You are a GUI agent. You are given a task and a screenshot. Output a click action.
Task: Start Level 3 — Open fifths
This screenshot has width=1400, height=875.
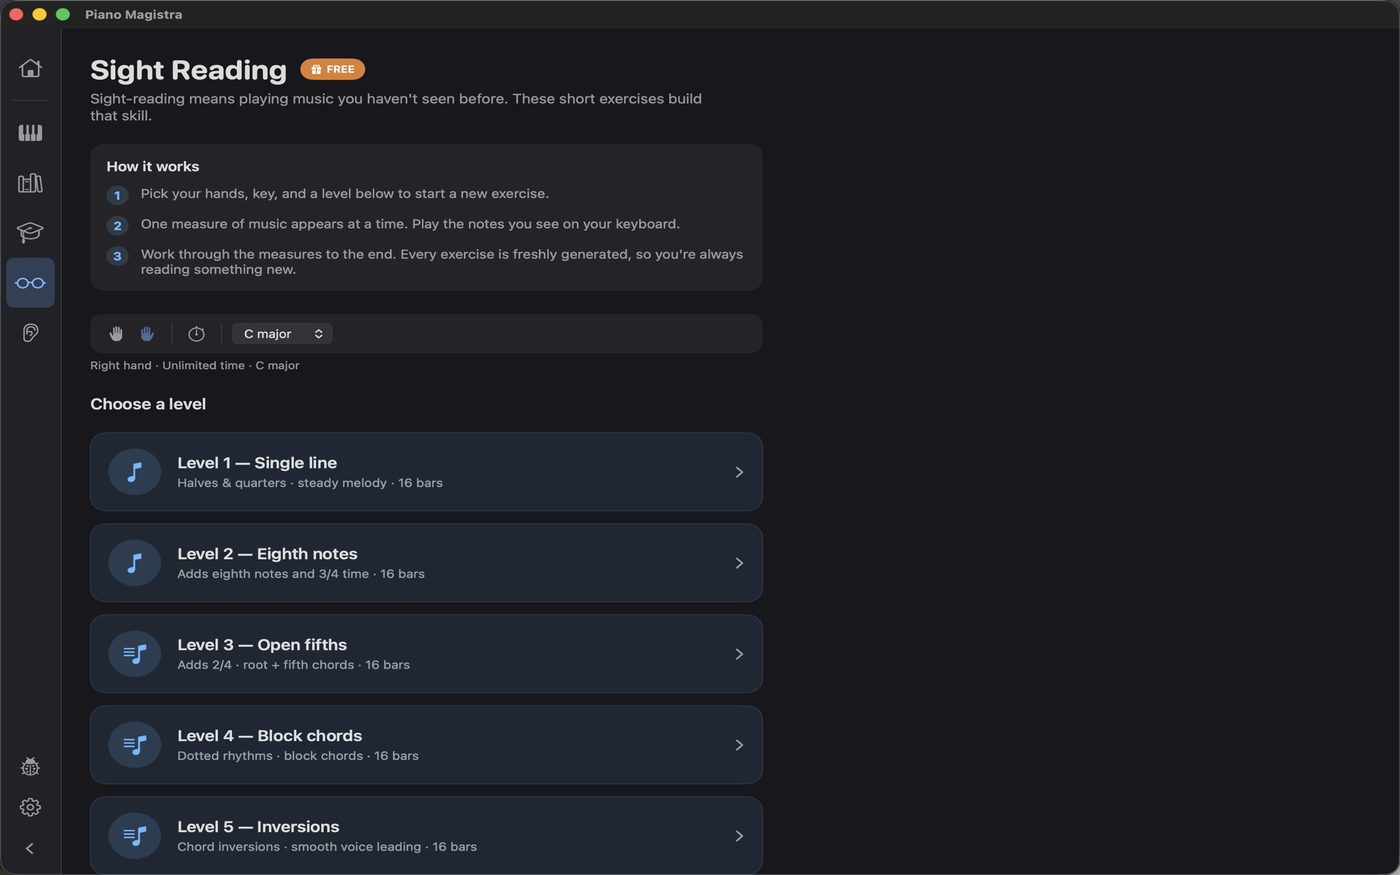pyautogui.click(x=426, y=654)
